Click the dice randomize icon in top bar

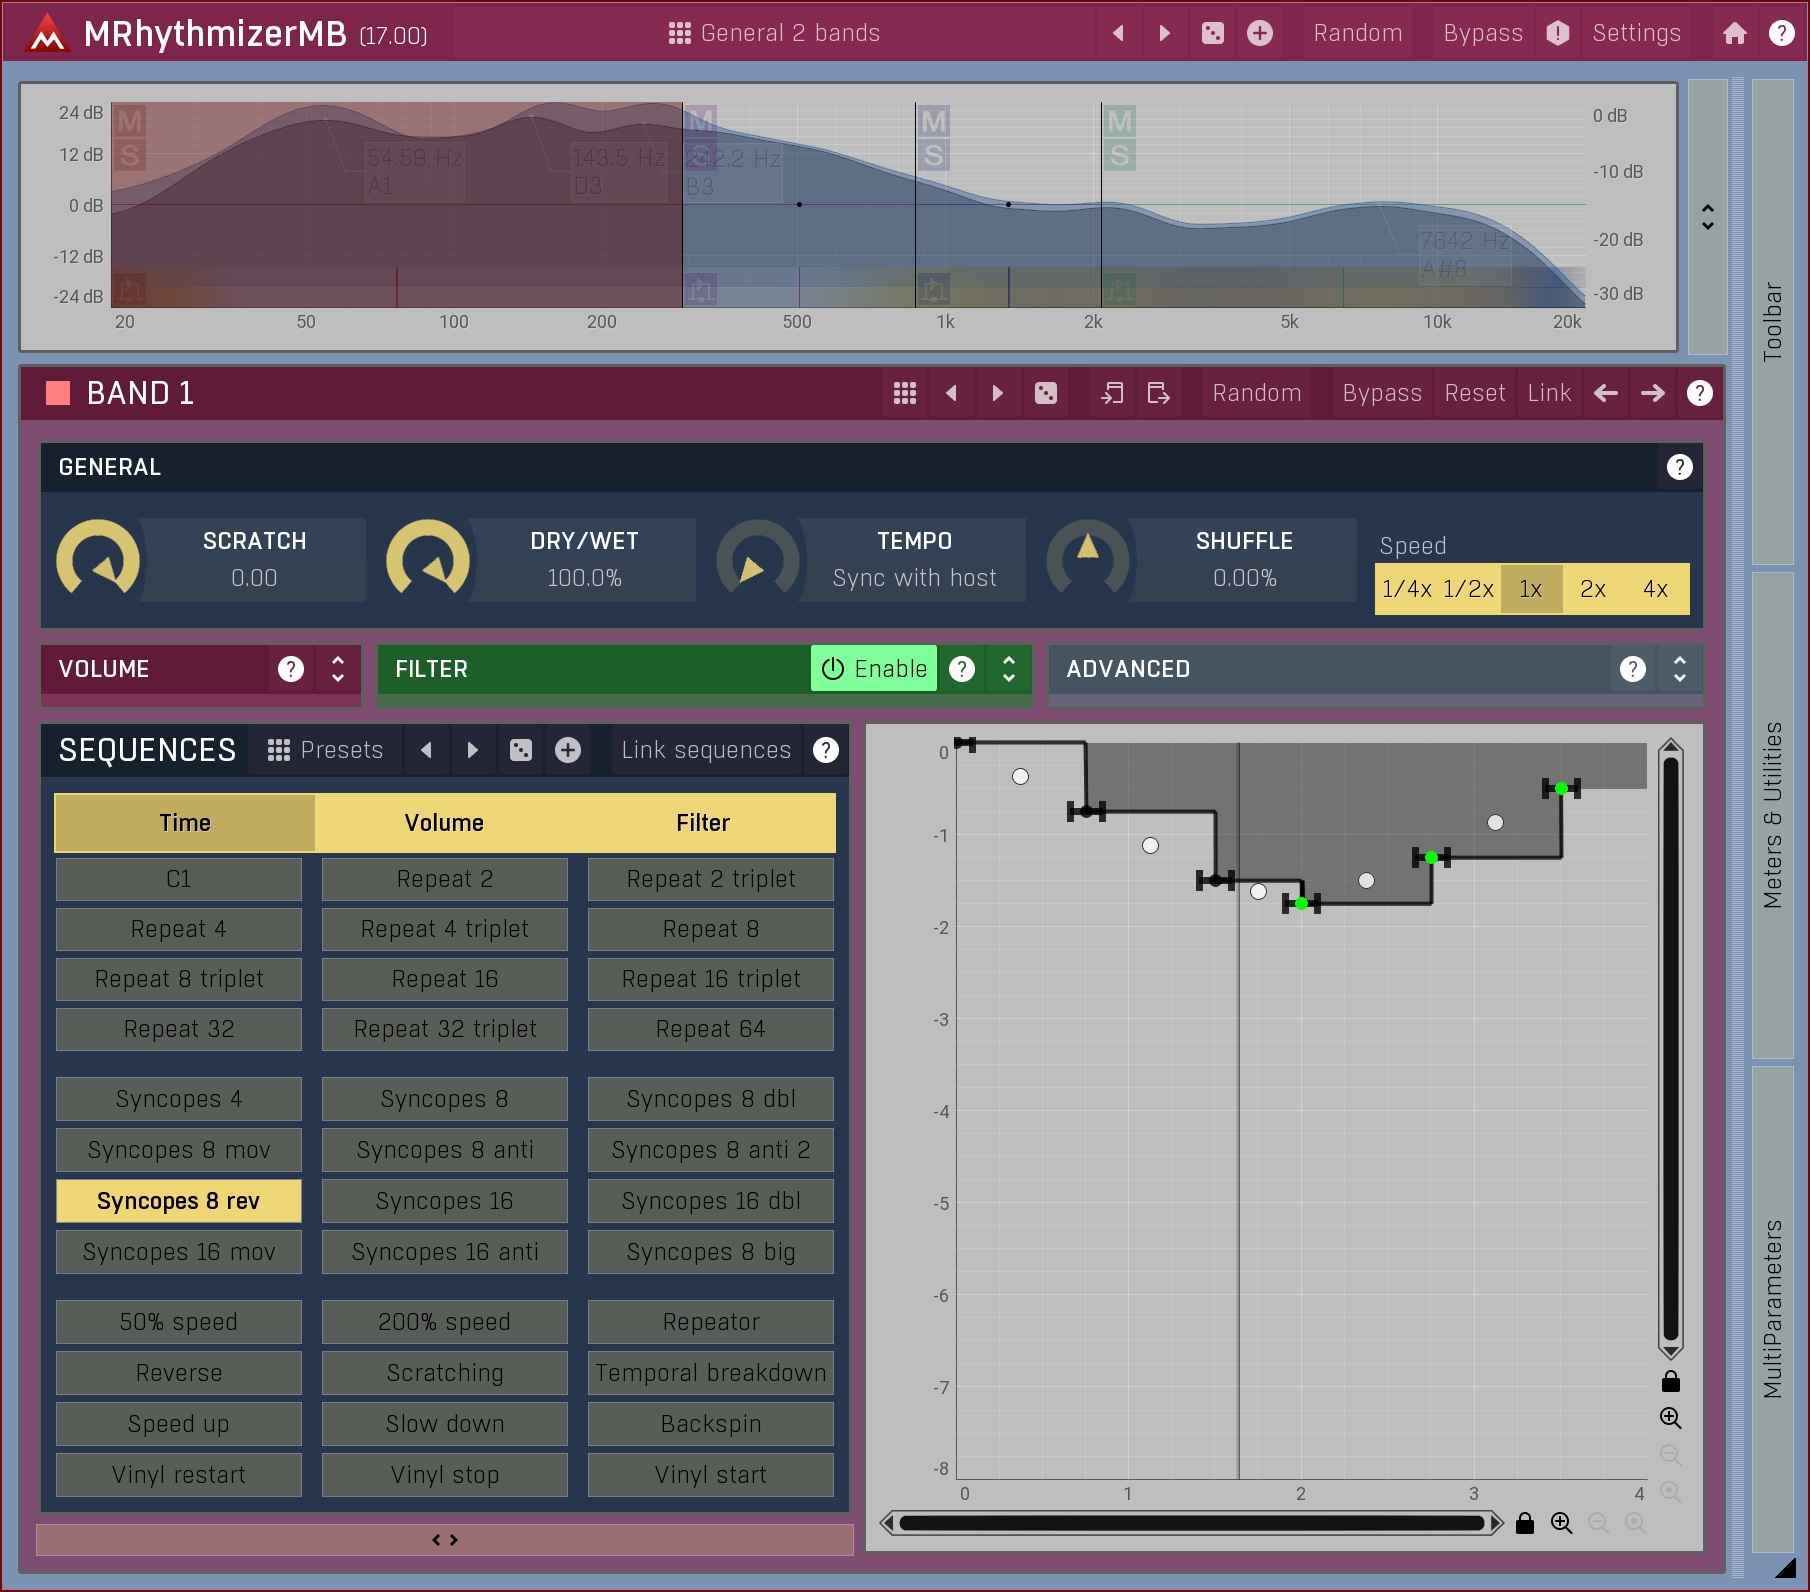[1212, 33]
